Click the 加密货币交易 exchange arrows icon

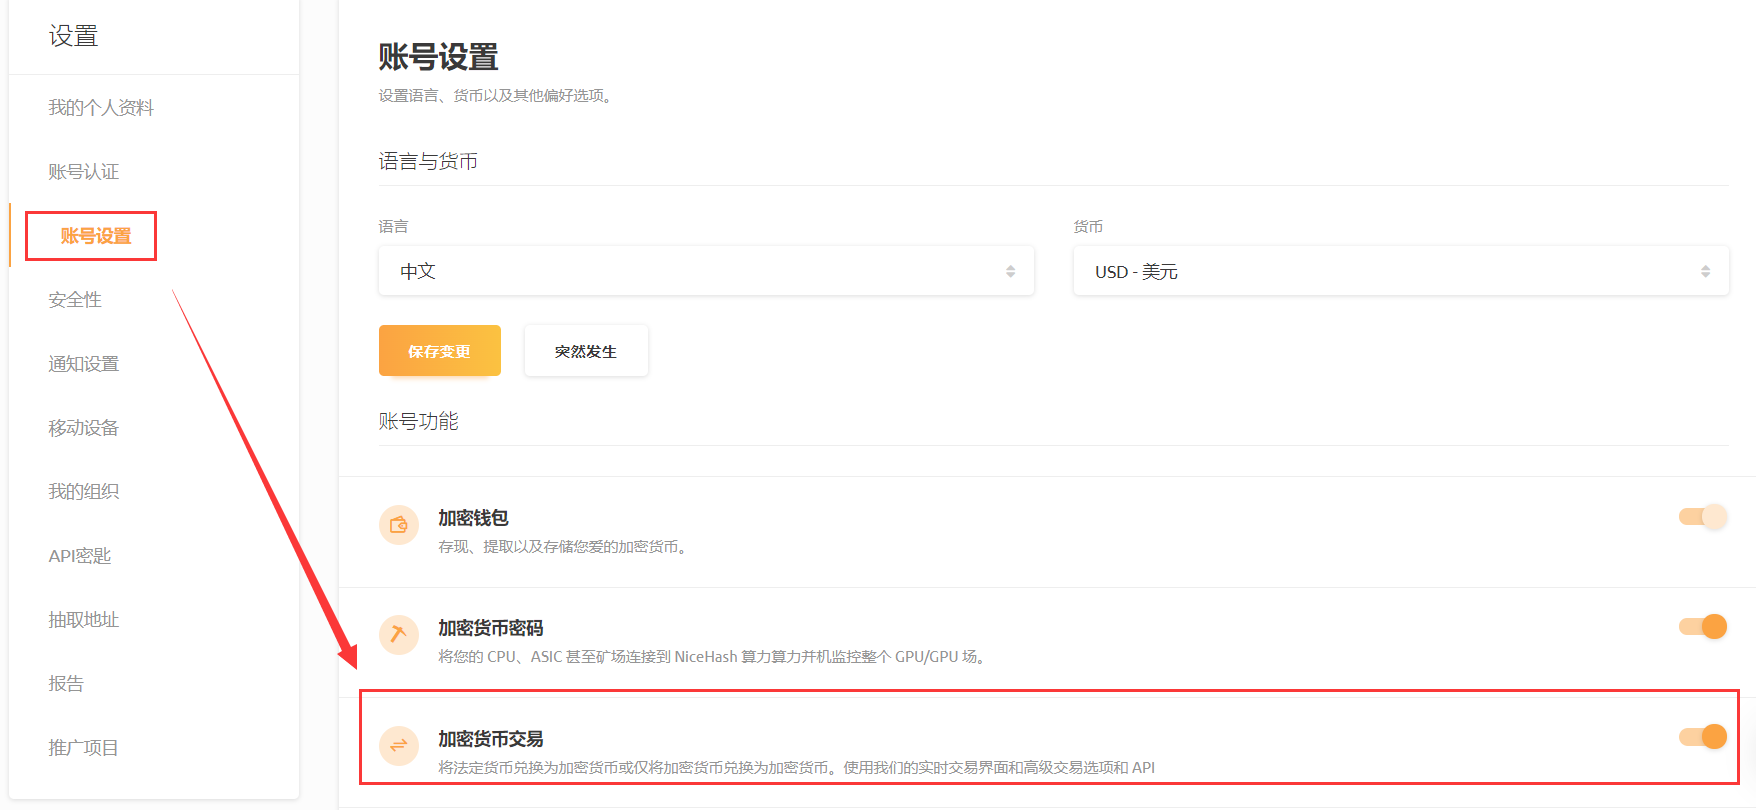tap(399, 745)
